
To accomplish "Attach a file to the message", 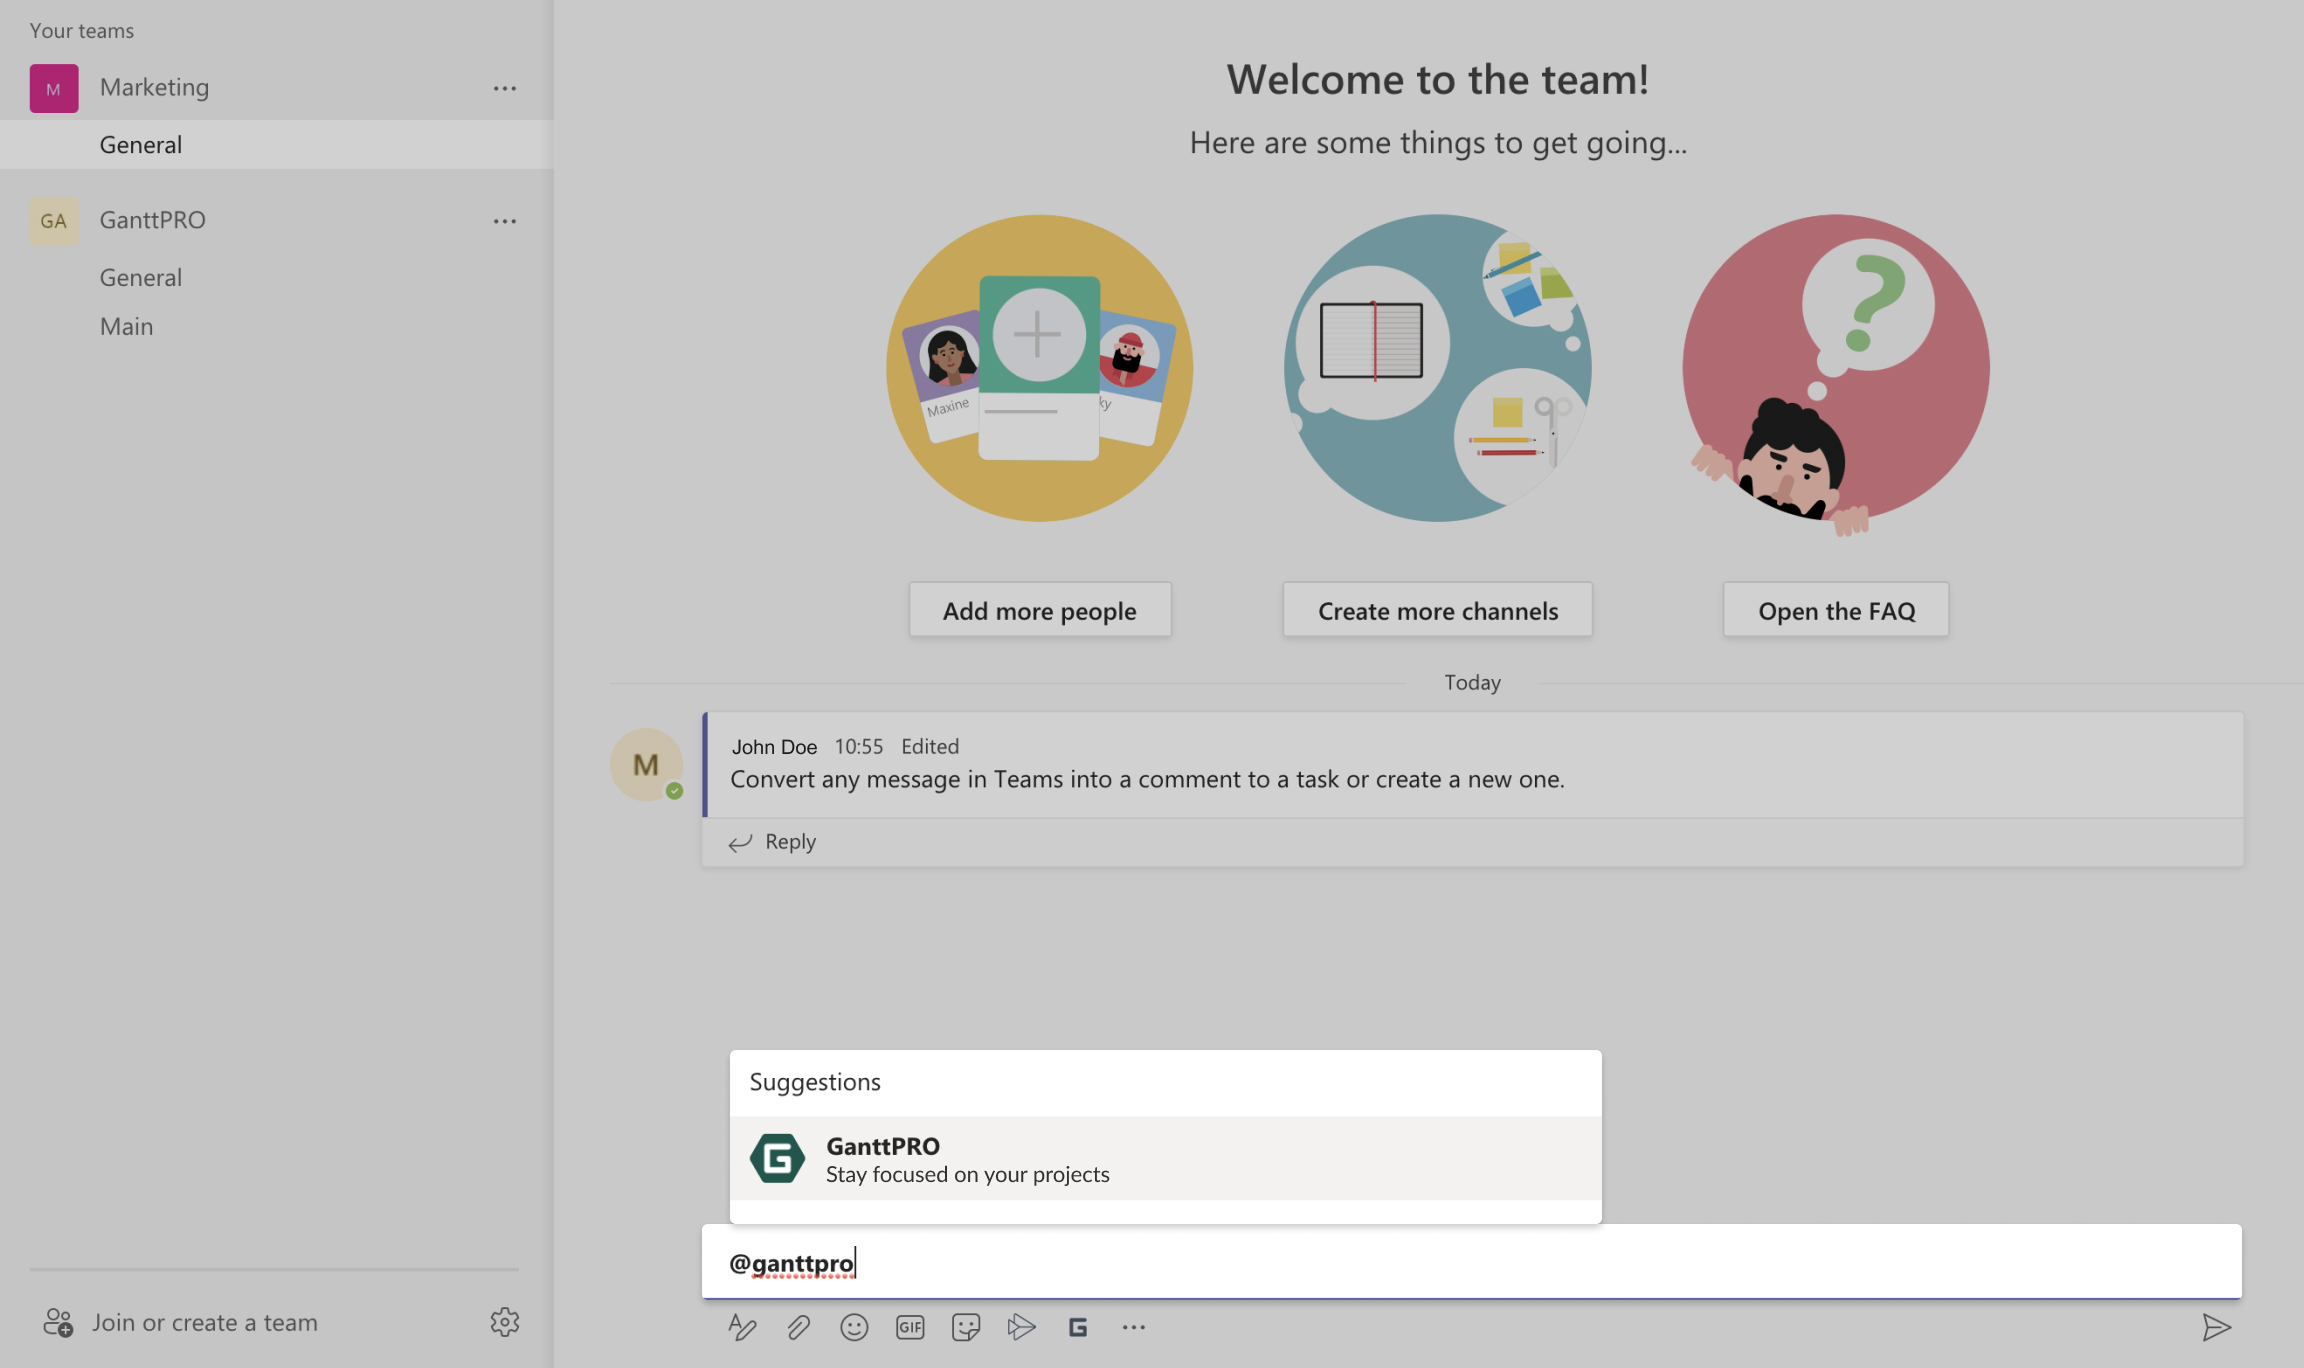I will coord(798,1326).
